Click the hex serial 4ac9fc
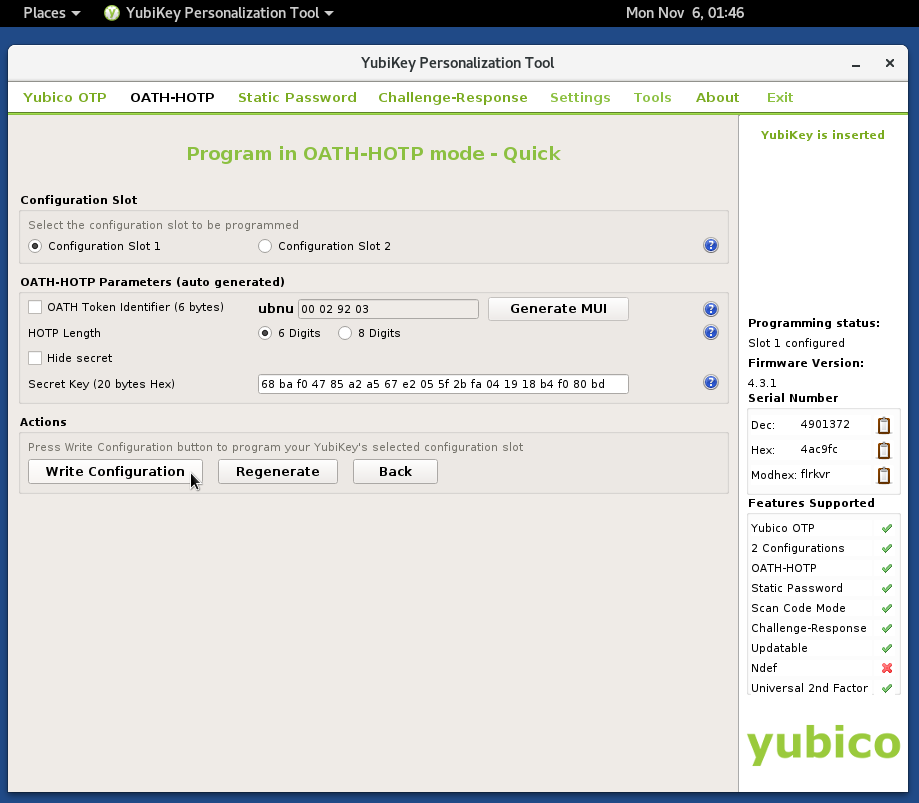The height and width of the screenshot is (803, 919). (819, 450)
